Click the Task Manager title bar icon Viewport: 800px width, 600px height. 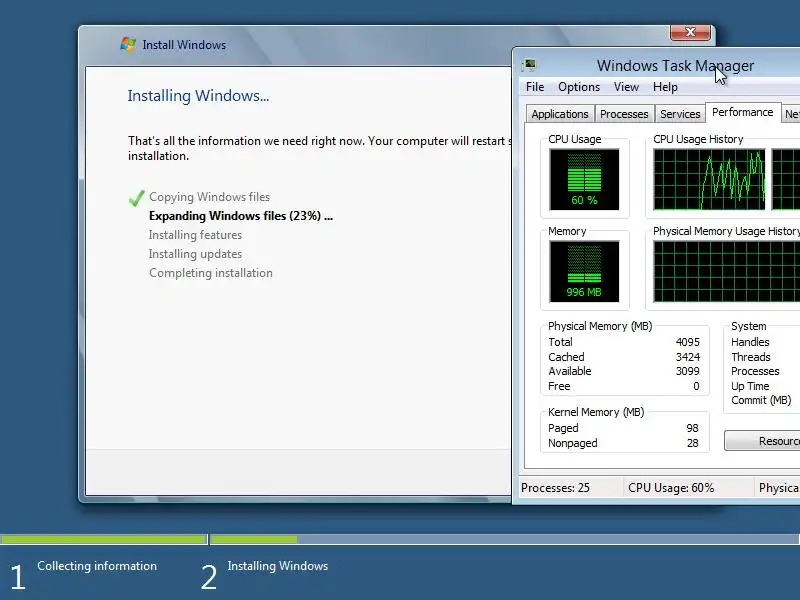click(x=529, y=65)
